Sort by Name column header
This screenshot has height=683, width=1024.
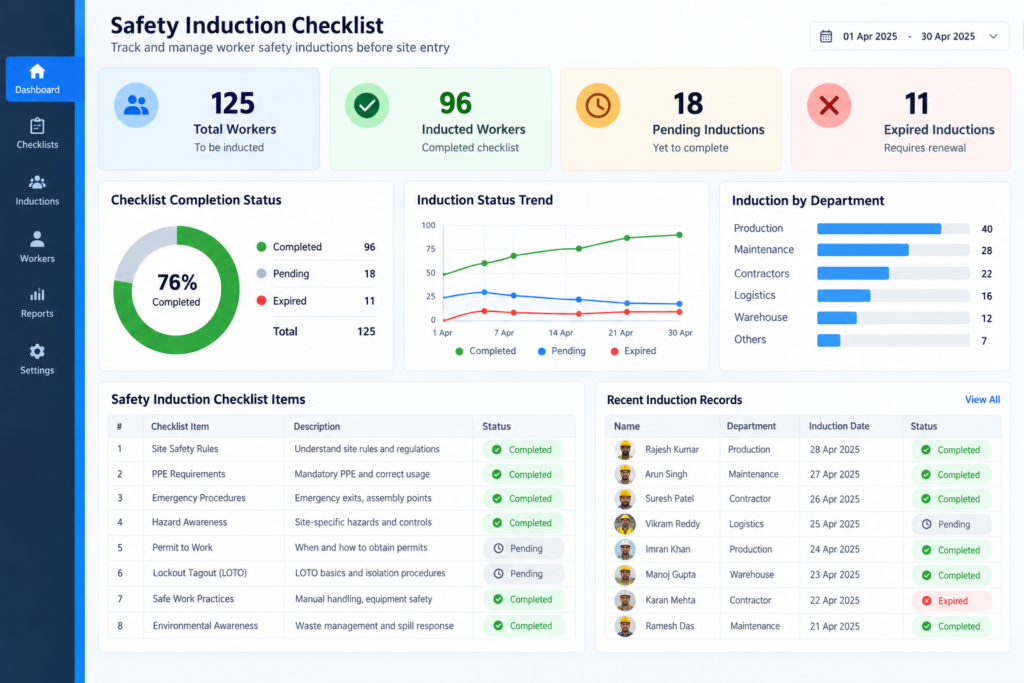tap(627, 426)
